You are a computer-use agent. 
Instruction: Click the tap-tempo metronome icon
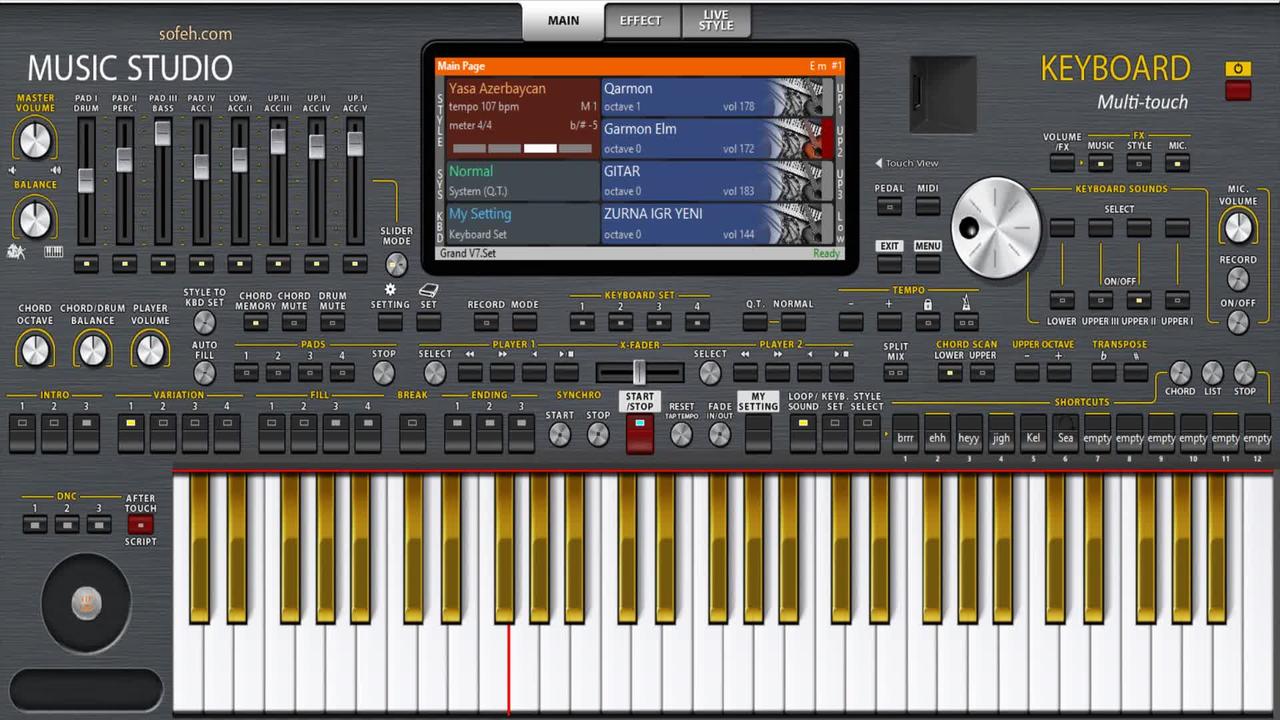coord(966,302)
